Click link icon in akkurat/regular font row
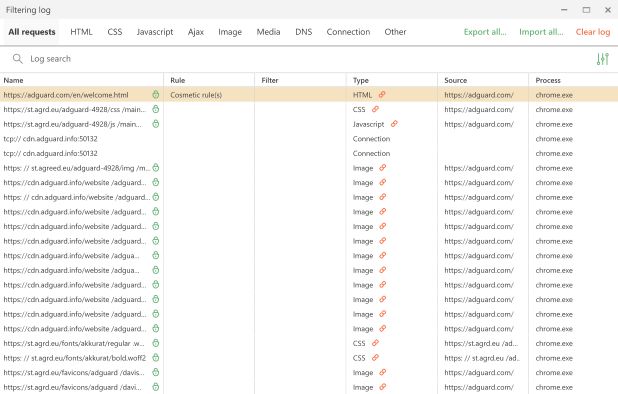The height and width of the screenshot is (394, 618). click(x=375, y=343)
